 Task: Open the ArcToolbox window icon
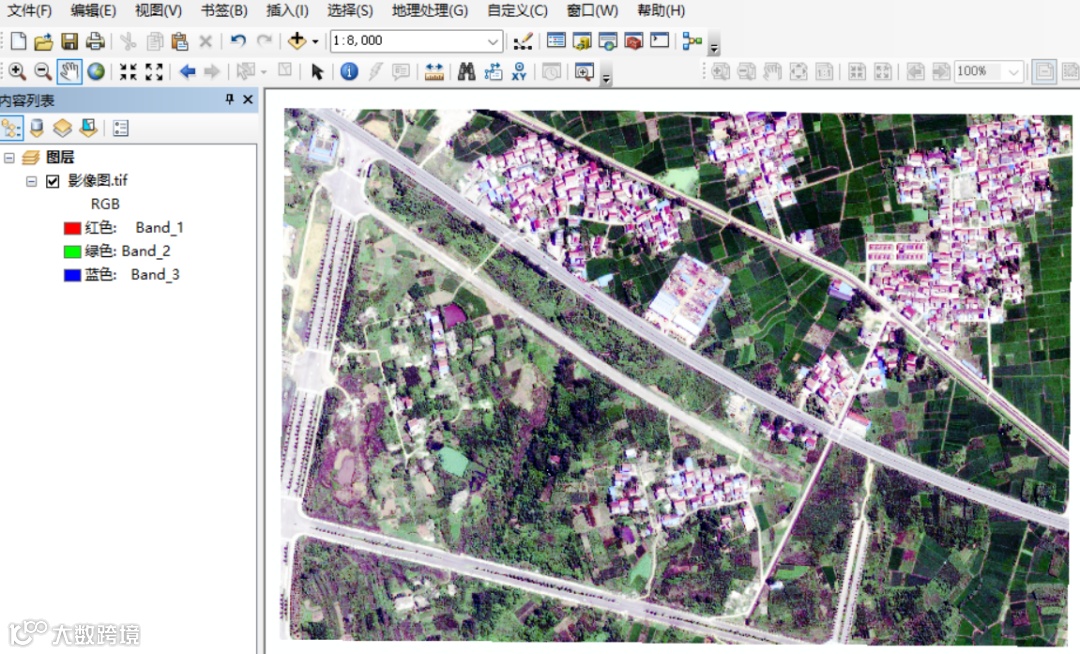[x=633, y=41]
